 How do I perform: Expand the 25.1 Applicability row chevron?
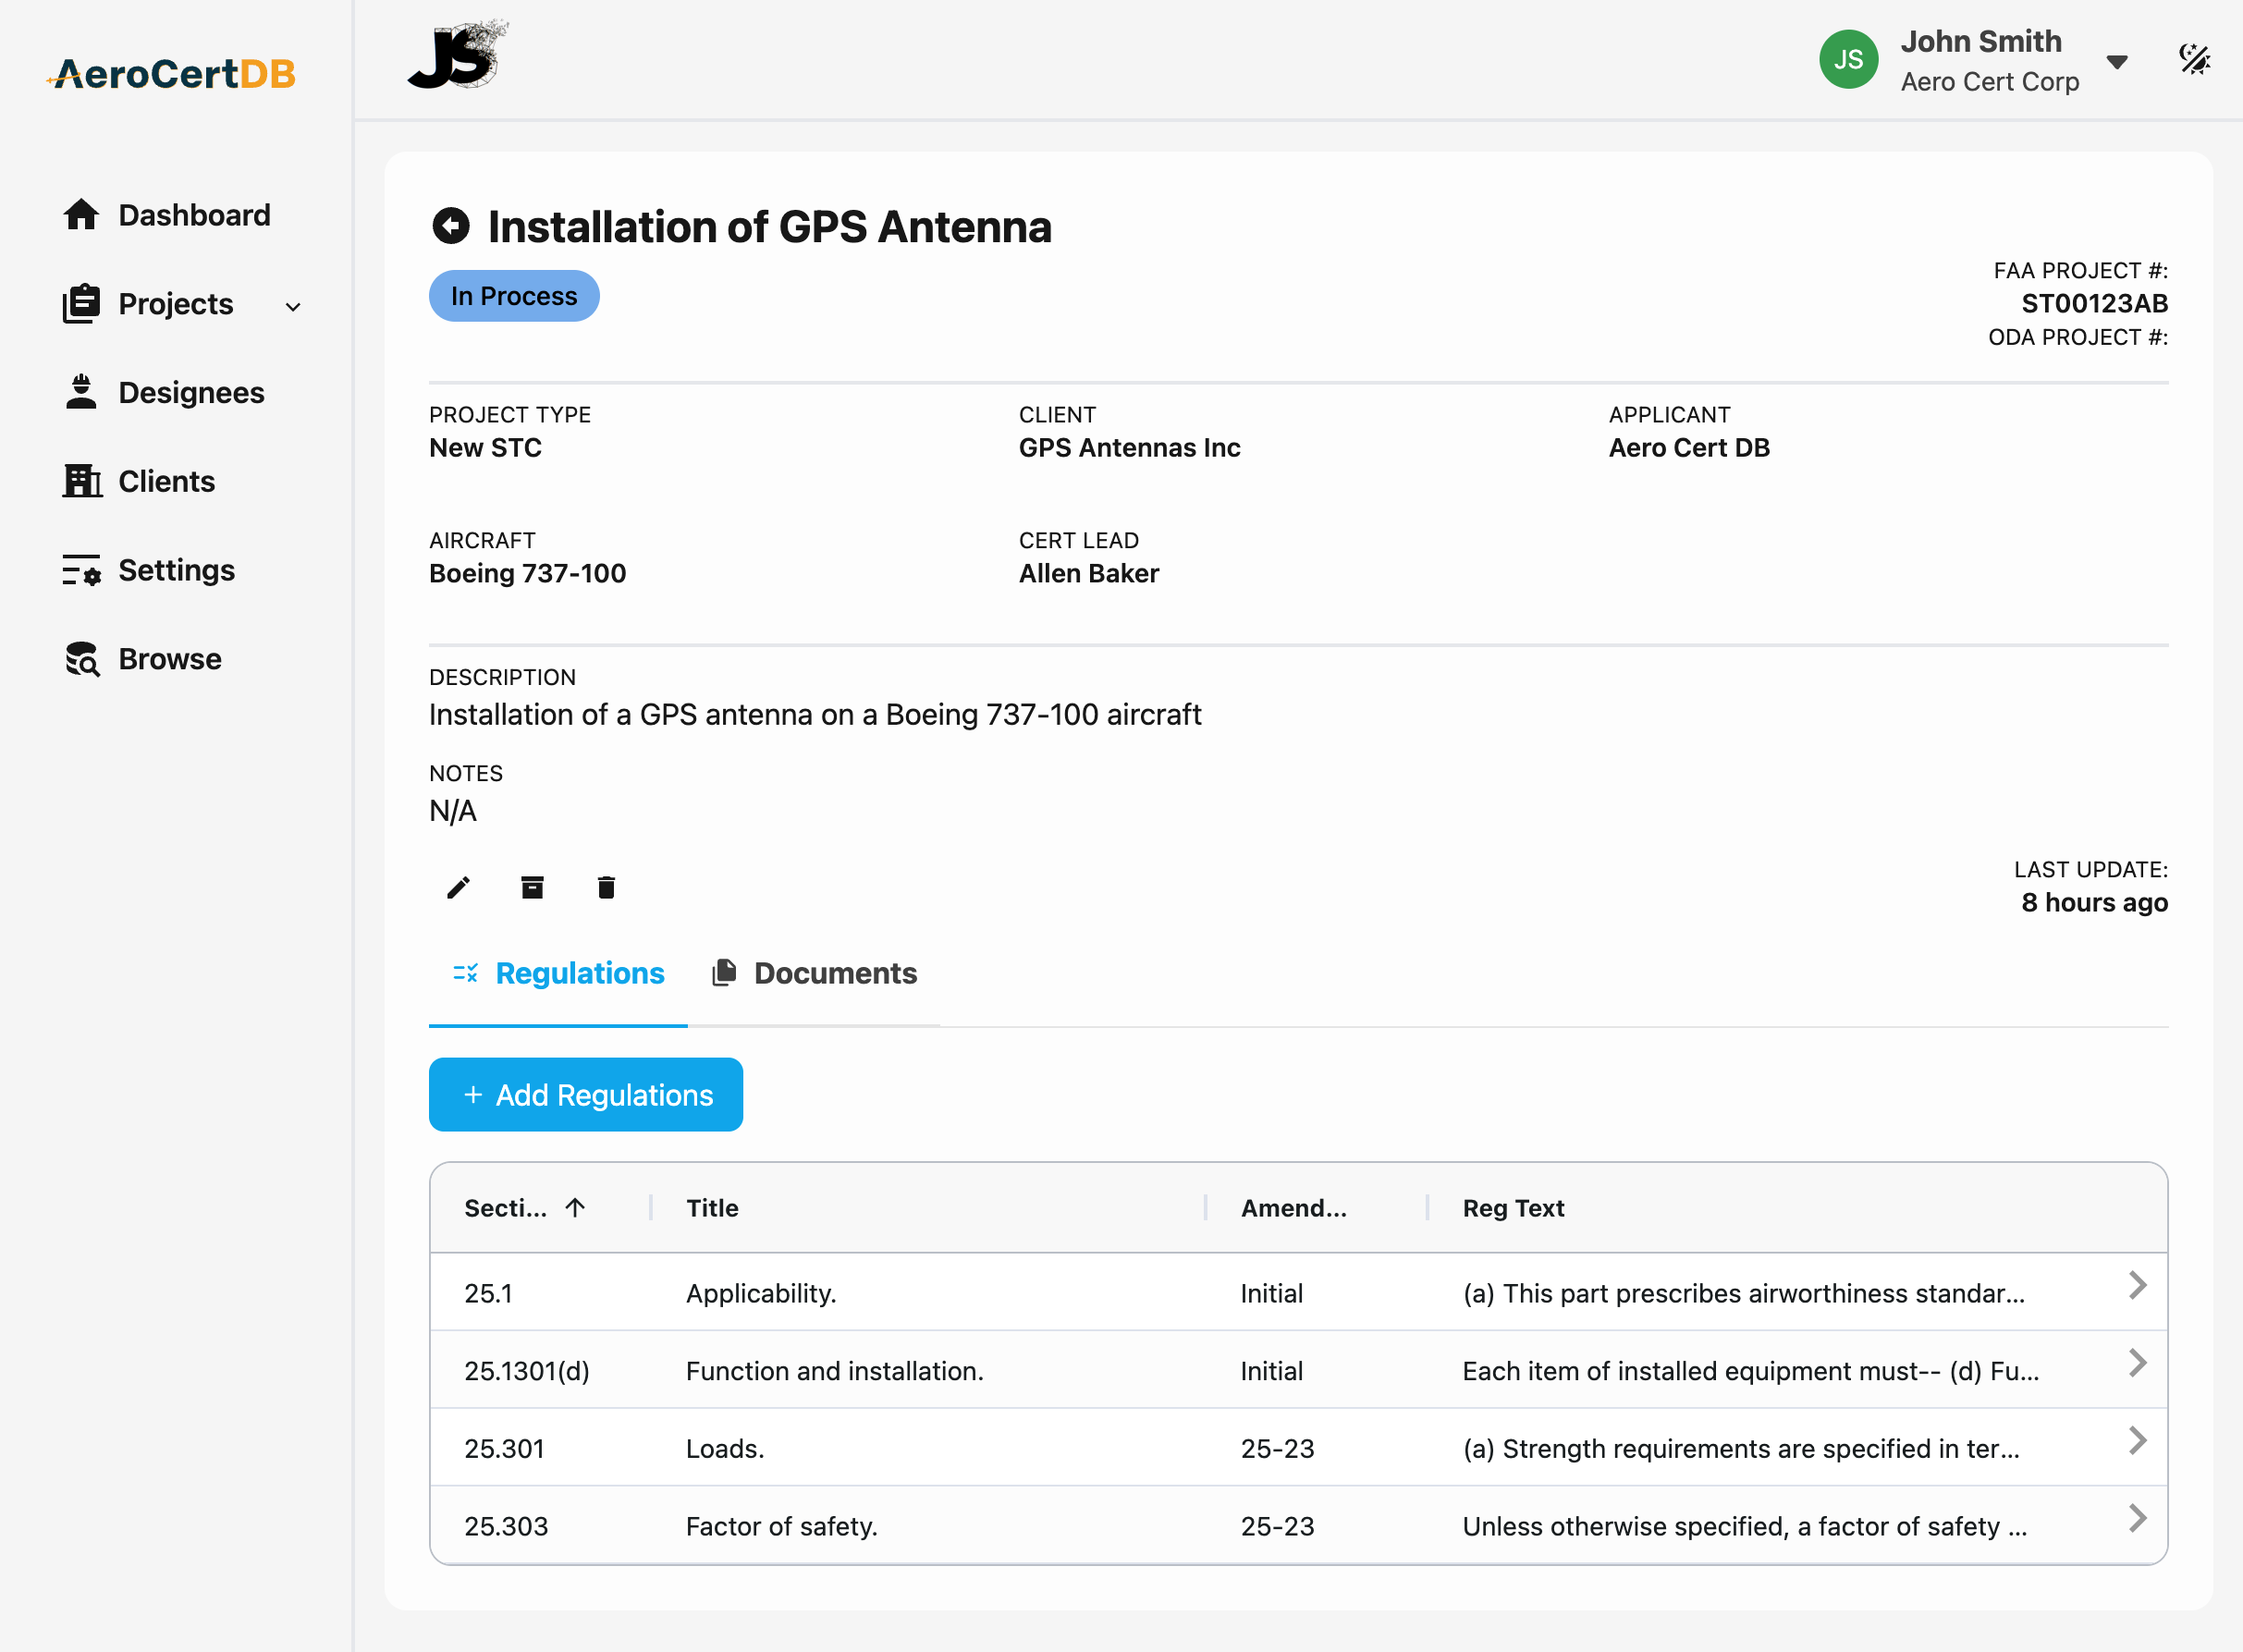coord(2137,1286)
